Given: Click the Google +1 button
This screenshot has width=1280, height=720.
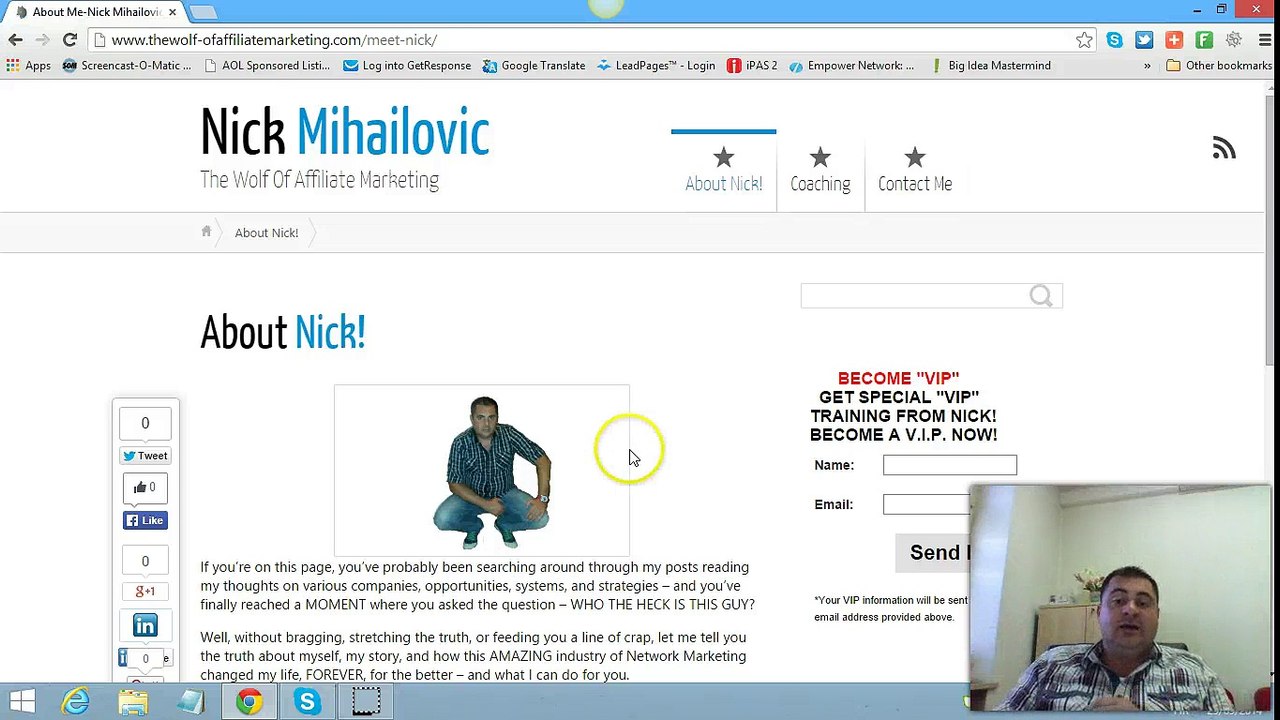Looking at the screenshot, I should (x=145, y=591).
